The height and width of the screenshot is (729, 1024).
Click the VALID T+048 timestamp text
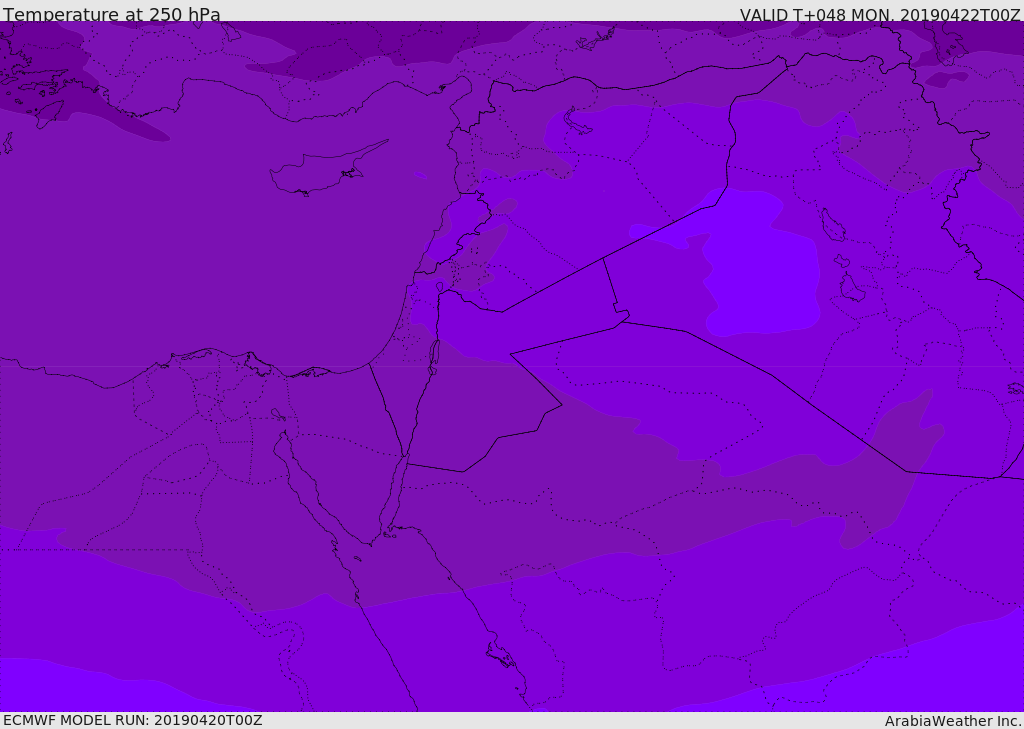(x=880, y=15)
